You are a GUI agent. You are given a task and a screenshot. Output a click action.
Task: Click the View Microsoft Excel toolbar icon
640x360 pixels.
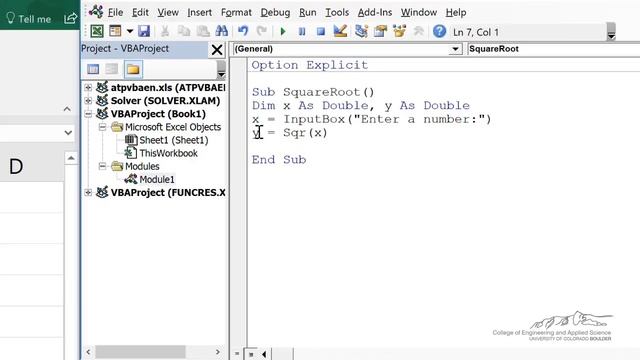[x=97, y=31]
